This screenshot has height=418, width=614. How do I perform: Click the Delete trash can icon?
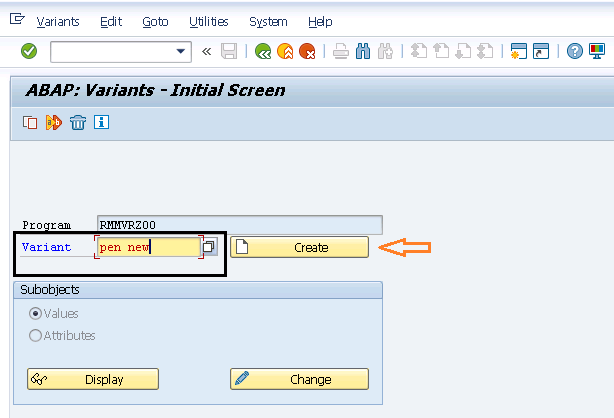pos(78,123)
